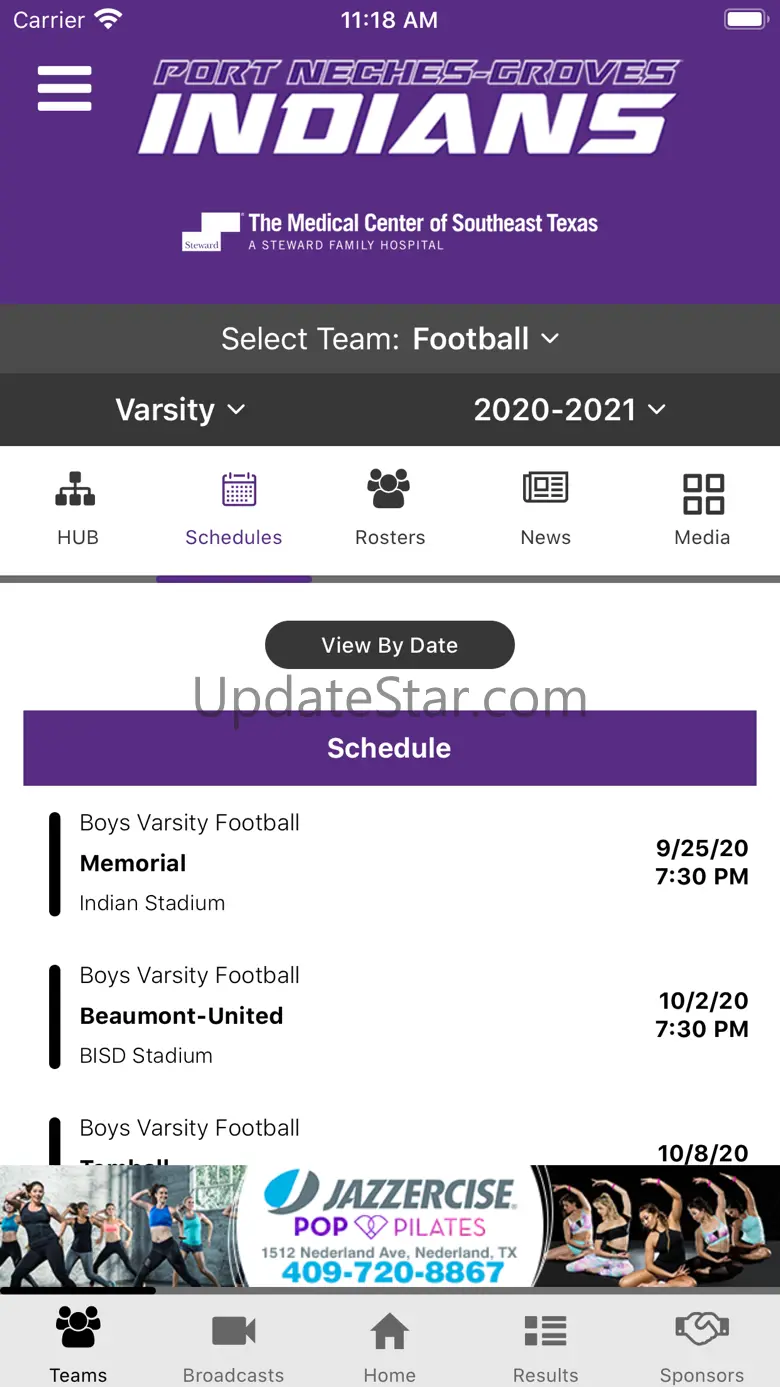The width and height of the screenshot is (780, 1387).
Task: Open the Media grid icon
Action: click(x=702, y=493)
